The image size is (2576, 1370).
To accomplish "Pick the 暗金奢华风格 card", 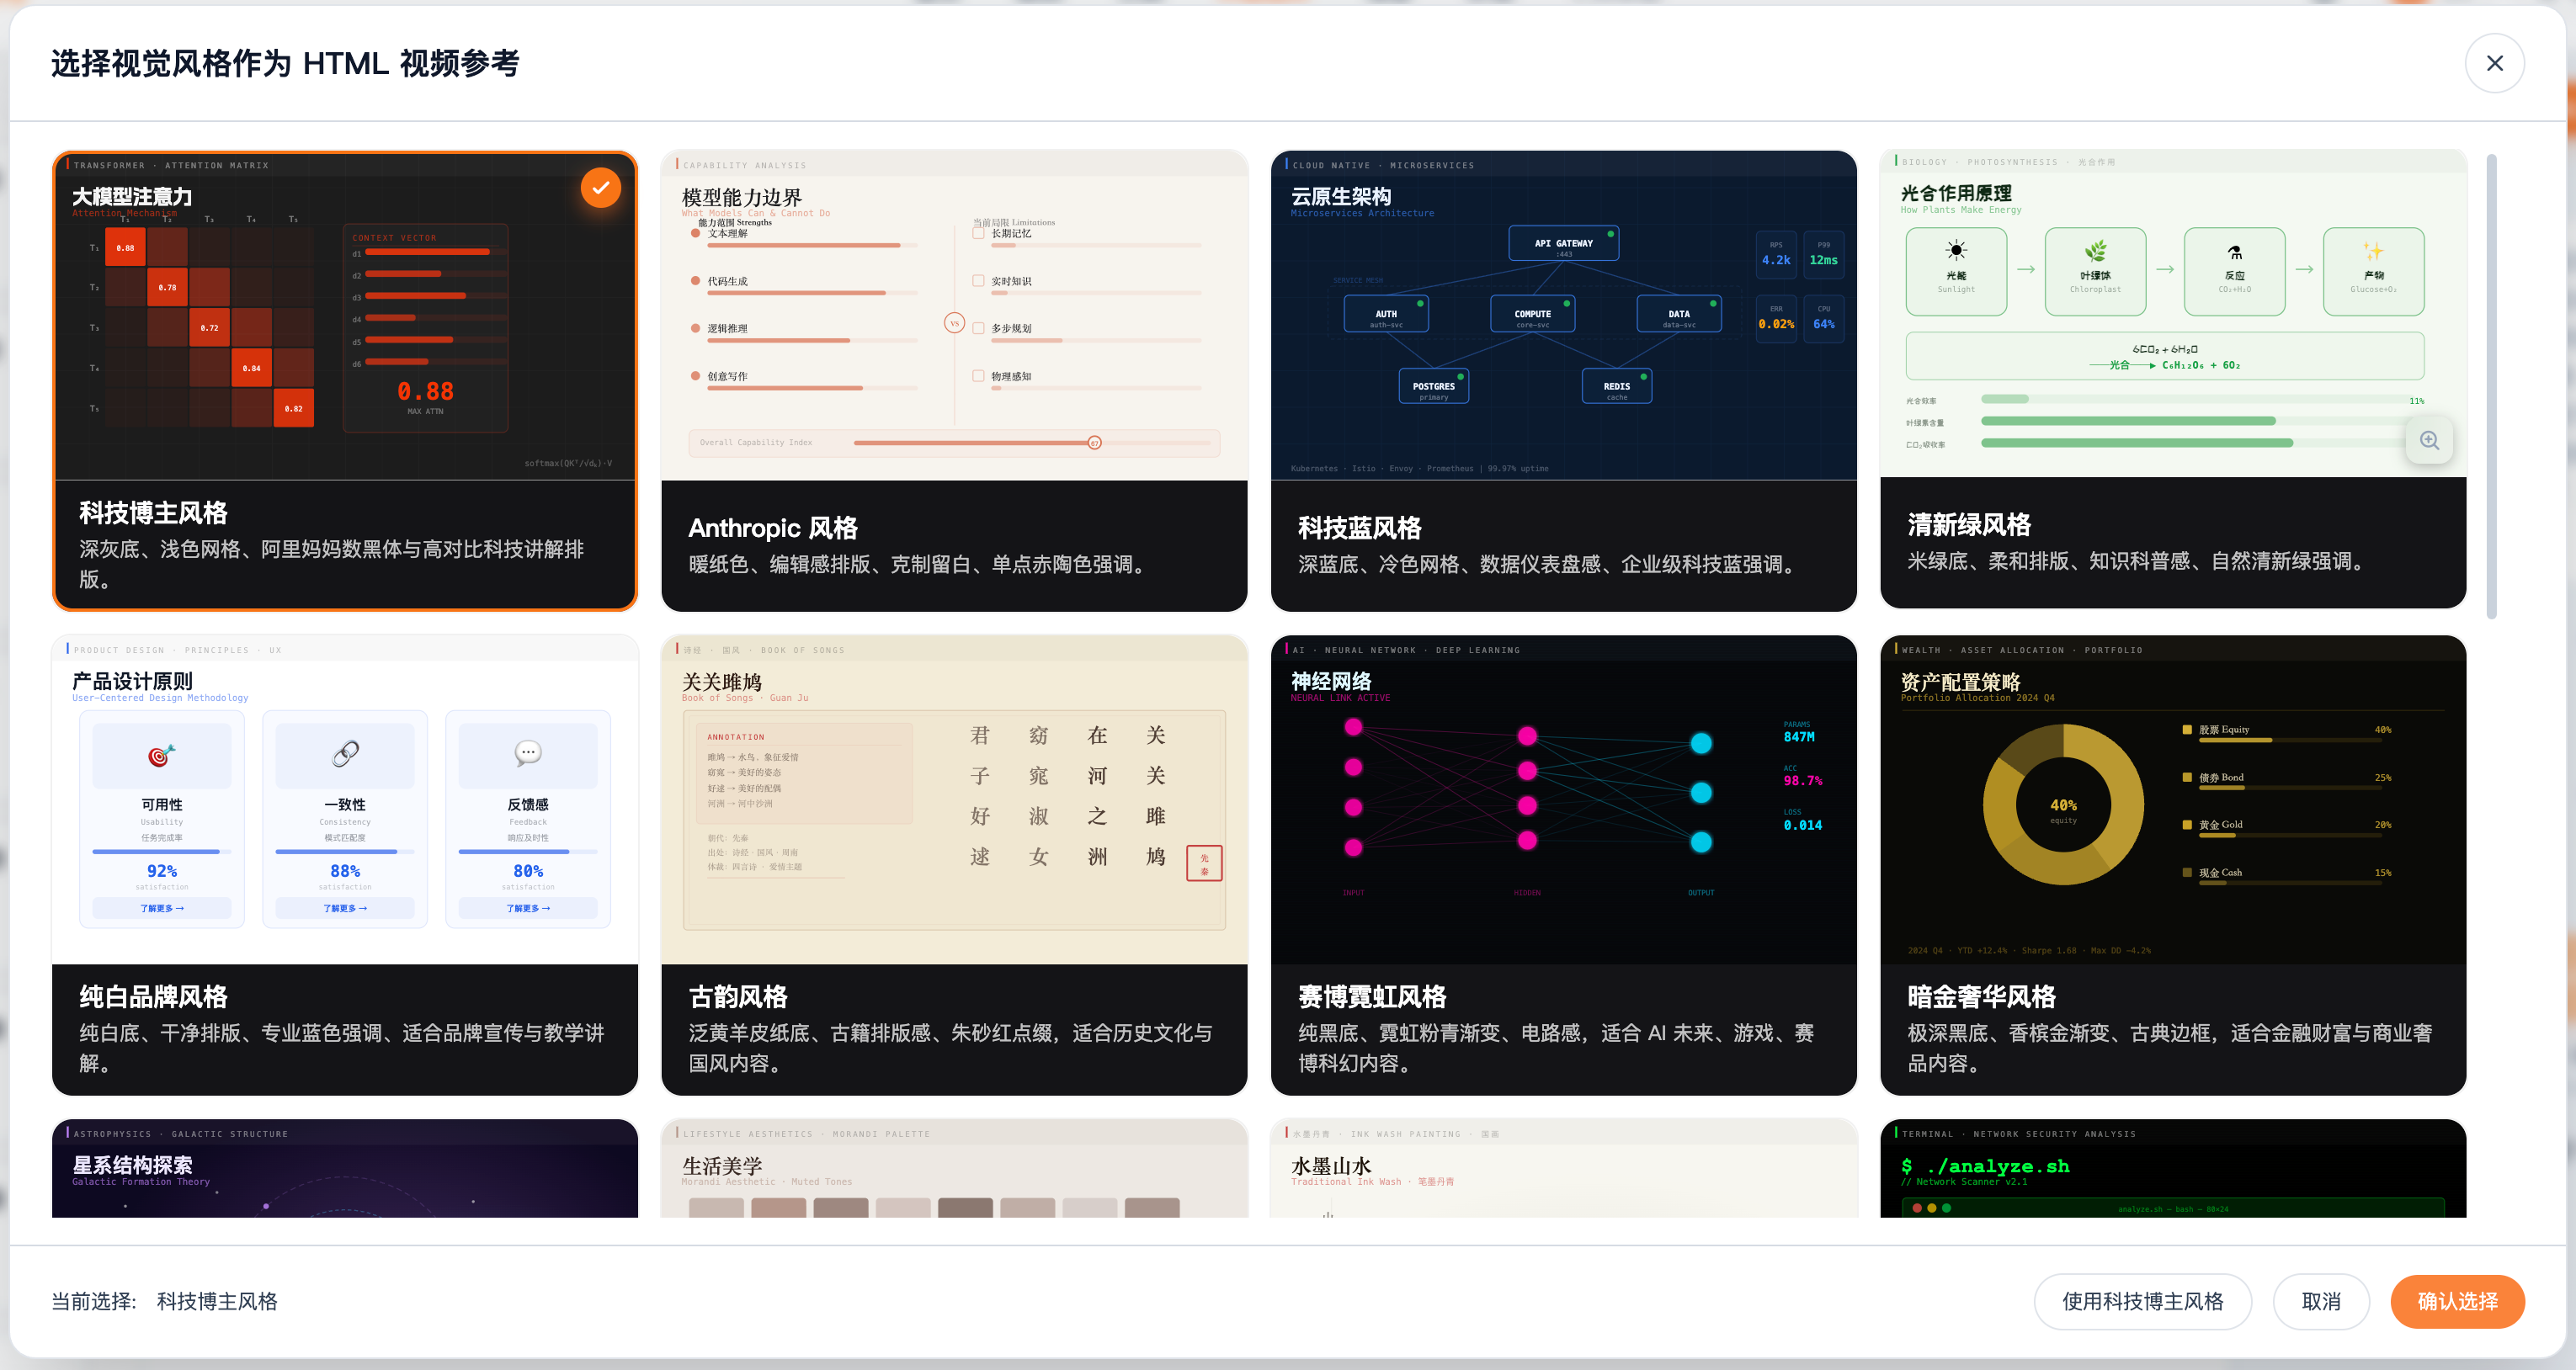I will [2173, 864].
